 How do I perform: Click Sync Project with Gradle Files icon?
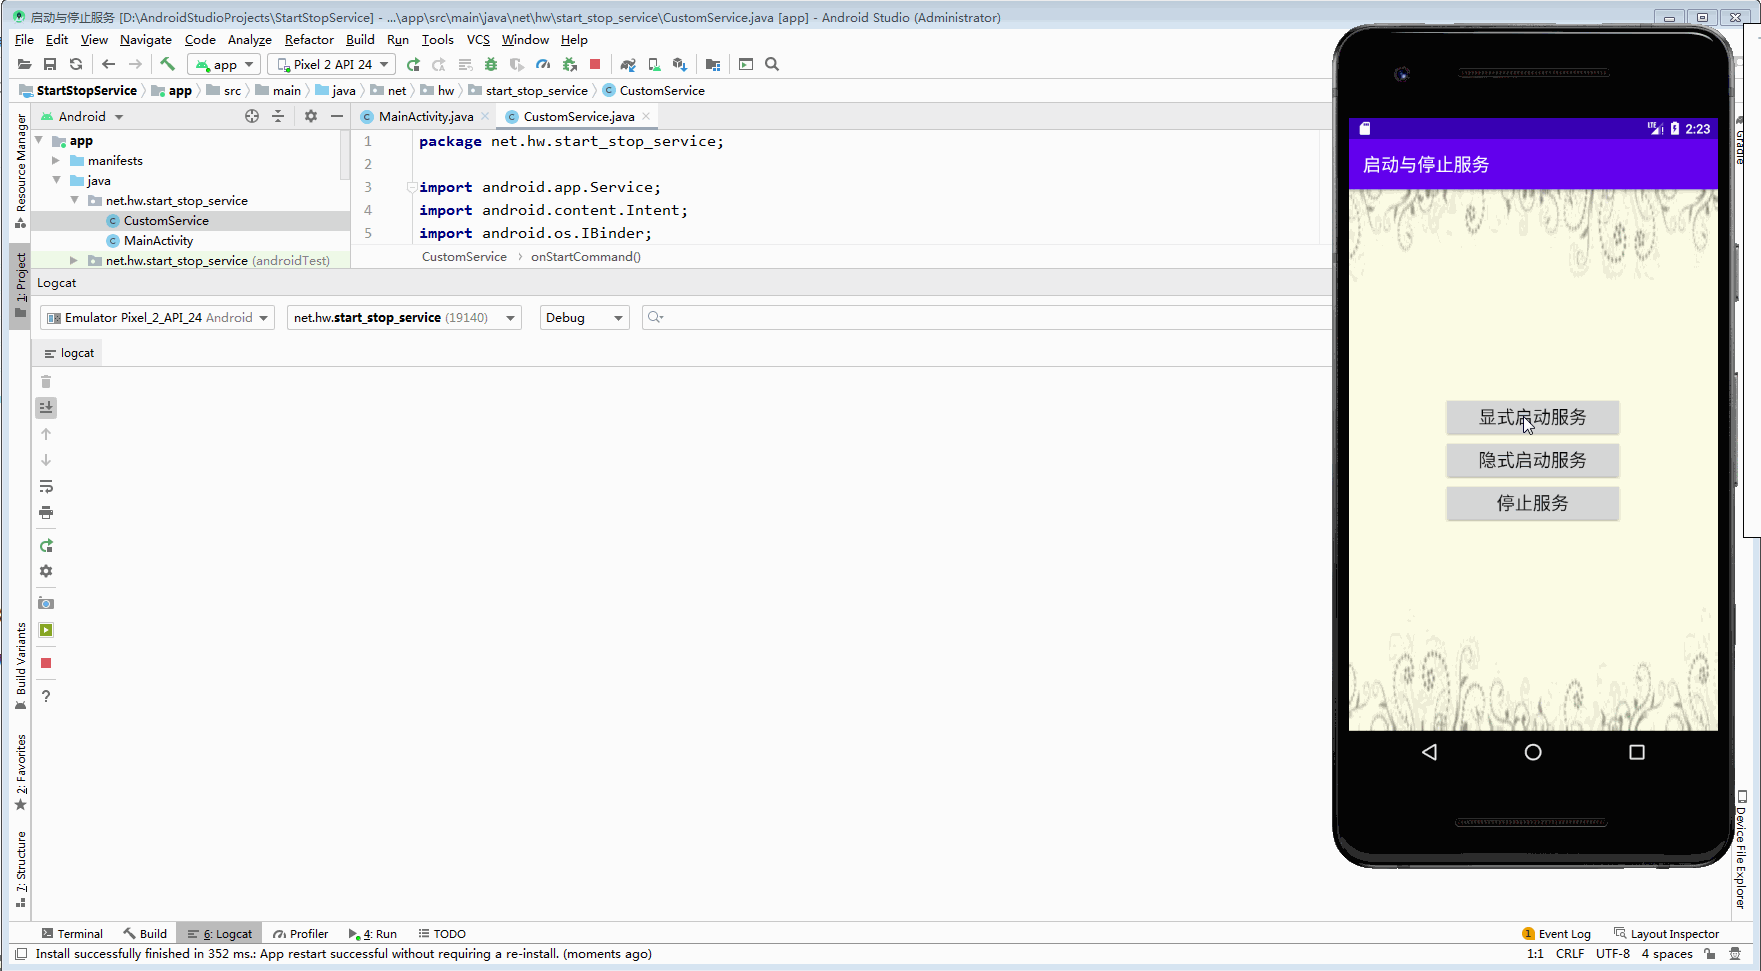(628, 64)
